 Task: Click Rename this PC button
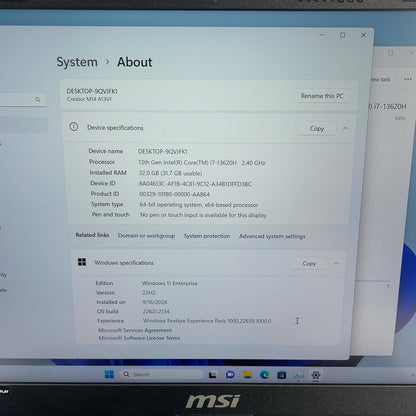pyautogui.click(x=322, y=96)
